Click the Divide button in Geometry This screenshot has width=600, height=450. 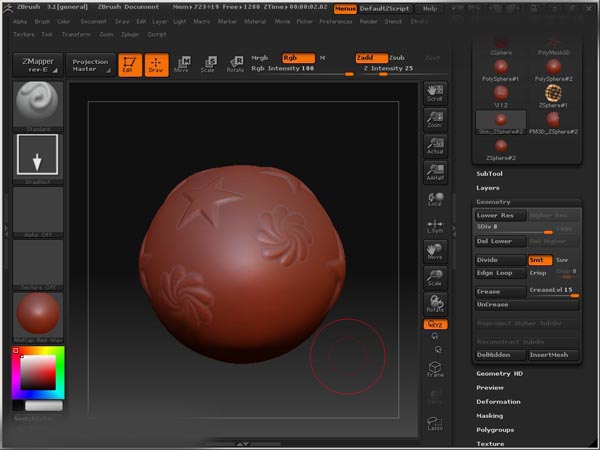click(x=499, y=260)
